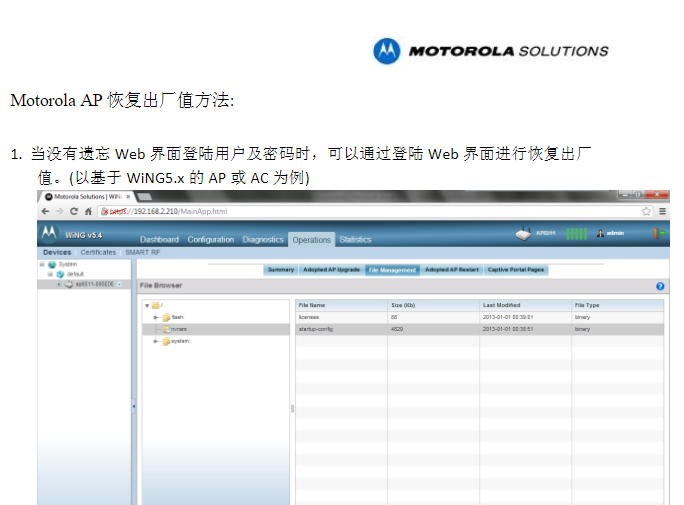This screenshot has height=505, width=684.
Task: Collapse the root folder triangle
Action: (147, 306)
